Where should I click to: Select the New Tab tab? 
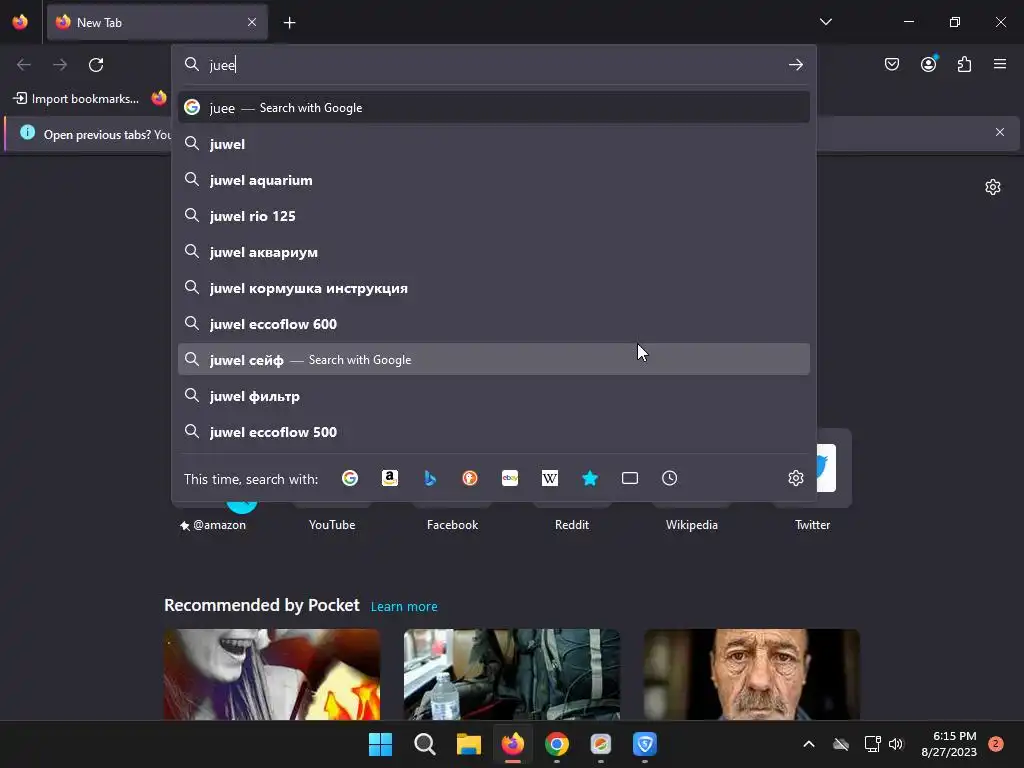157,22
